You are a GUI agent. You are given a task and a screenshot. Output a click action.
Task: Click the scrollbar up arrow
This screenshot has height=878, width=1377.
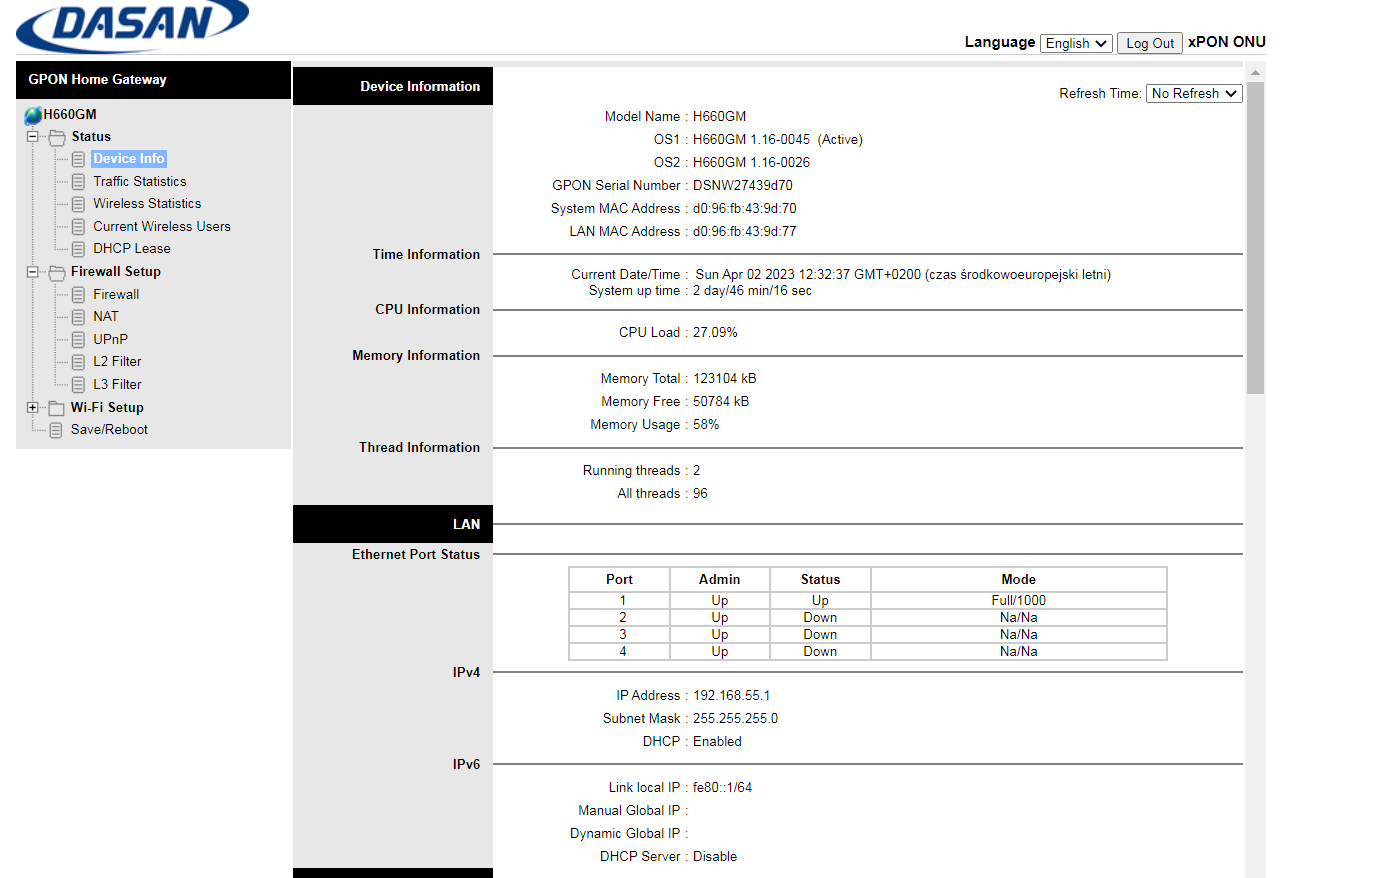[1255, 72]
